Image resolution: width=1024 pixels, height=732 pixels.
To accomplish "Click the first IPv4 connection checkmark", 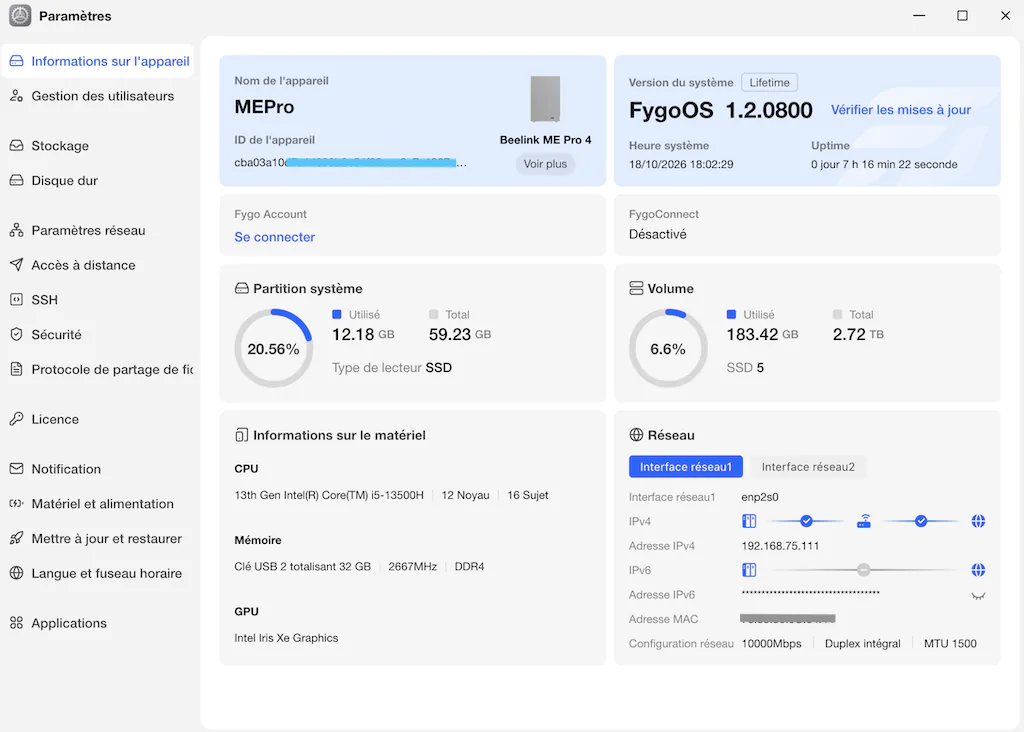I will [x=806, y=521].
